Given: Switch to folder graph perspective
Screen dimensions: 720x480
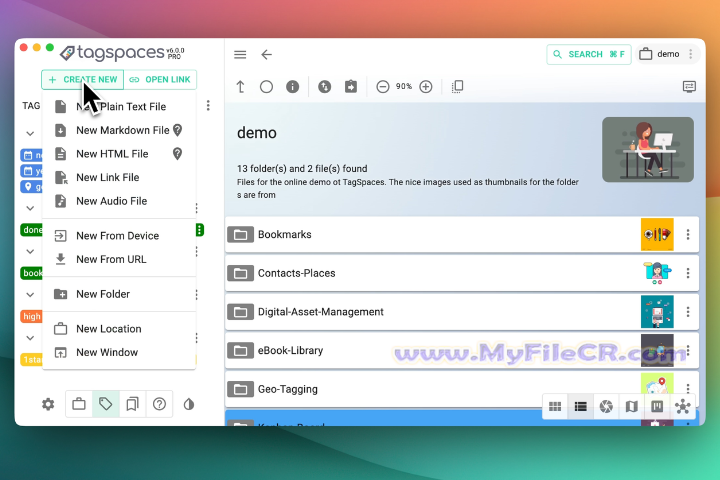Looking at the screenshot, I should click(683, 406).
